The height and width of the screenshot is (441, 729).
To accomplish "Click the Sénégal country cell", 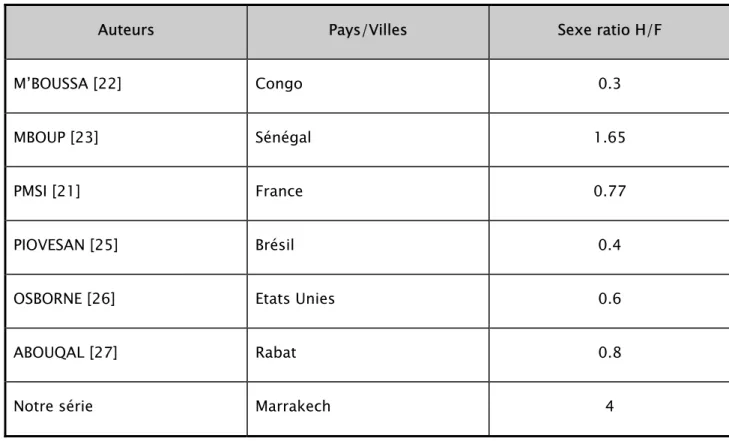I will 368,139.
